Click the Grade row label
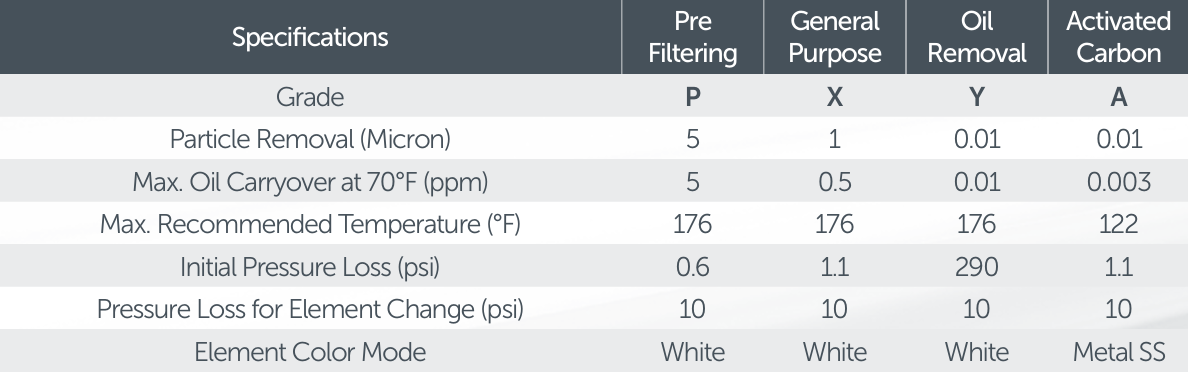1188x372 pixels. pos(310,97)
